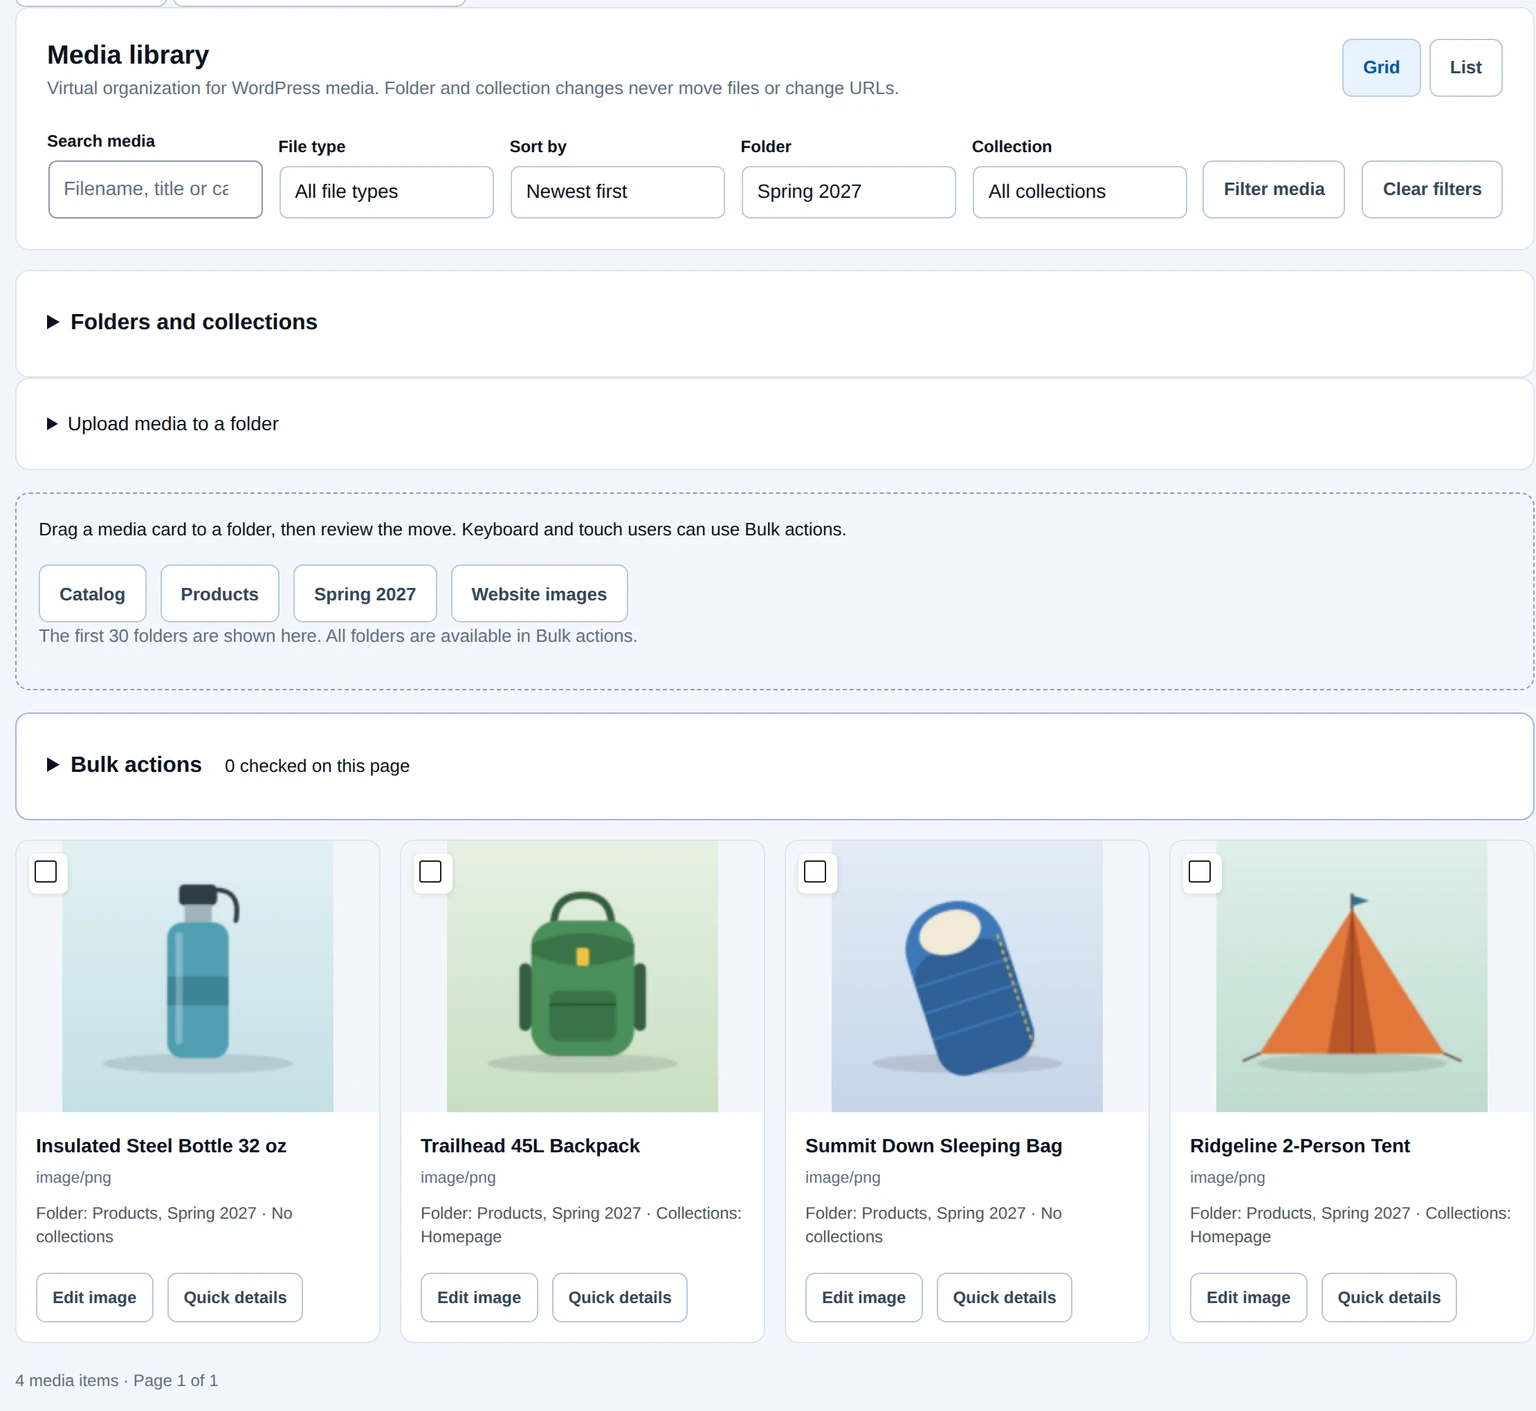Click the Search media input field

coord(155,189)
